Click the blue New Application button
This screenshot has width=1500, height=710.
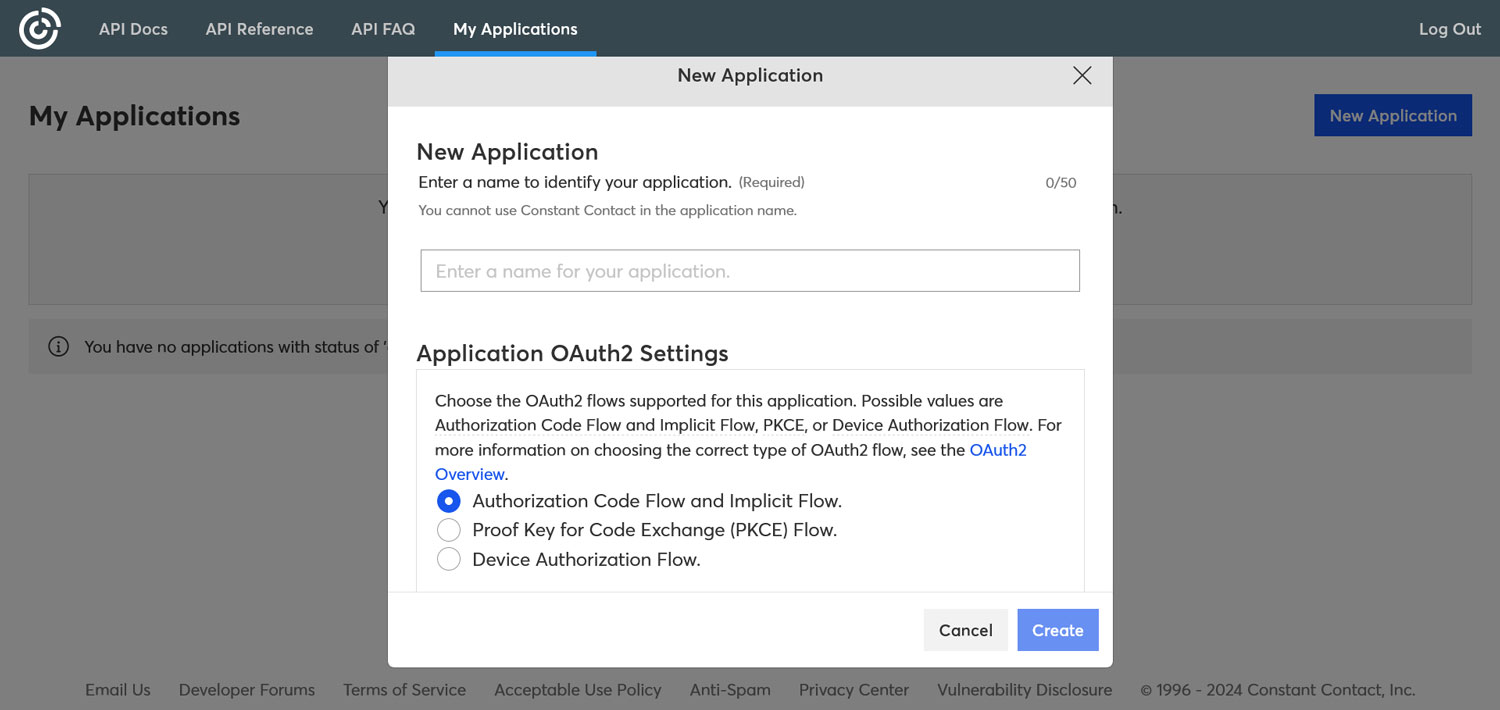1393,115
